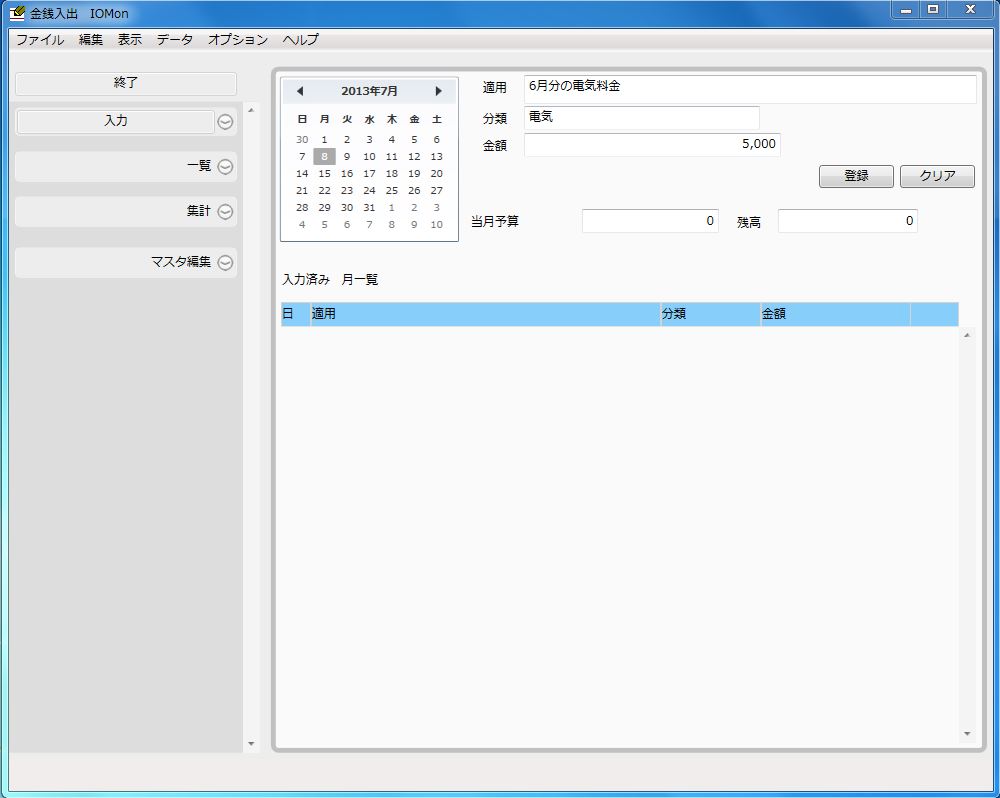Click the 入力済み 月一覧 label

coord(330,280)
